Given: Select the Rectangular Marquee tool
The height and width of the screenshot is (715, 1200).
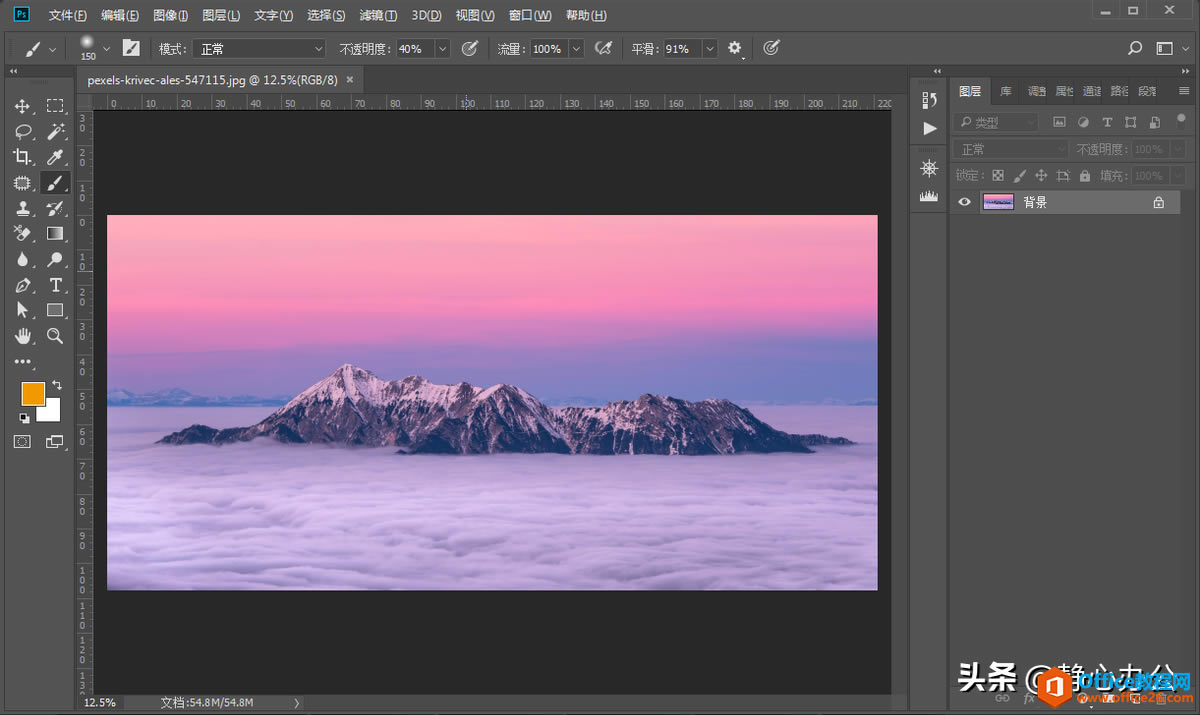Looking at the screenshot, I should tap(55, 106).
